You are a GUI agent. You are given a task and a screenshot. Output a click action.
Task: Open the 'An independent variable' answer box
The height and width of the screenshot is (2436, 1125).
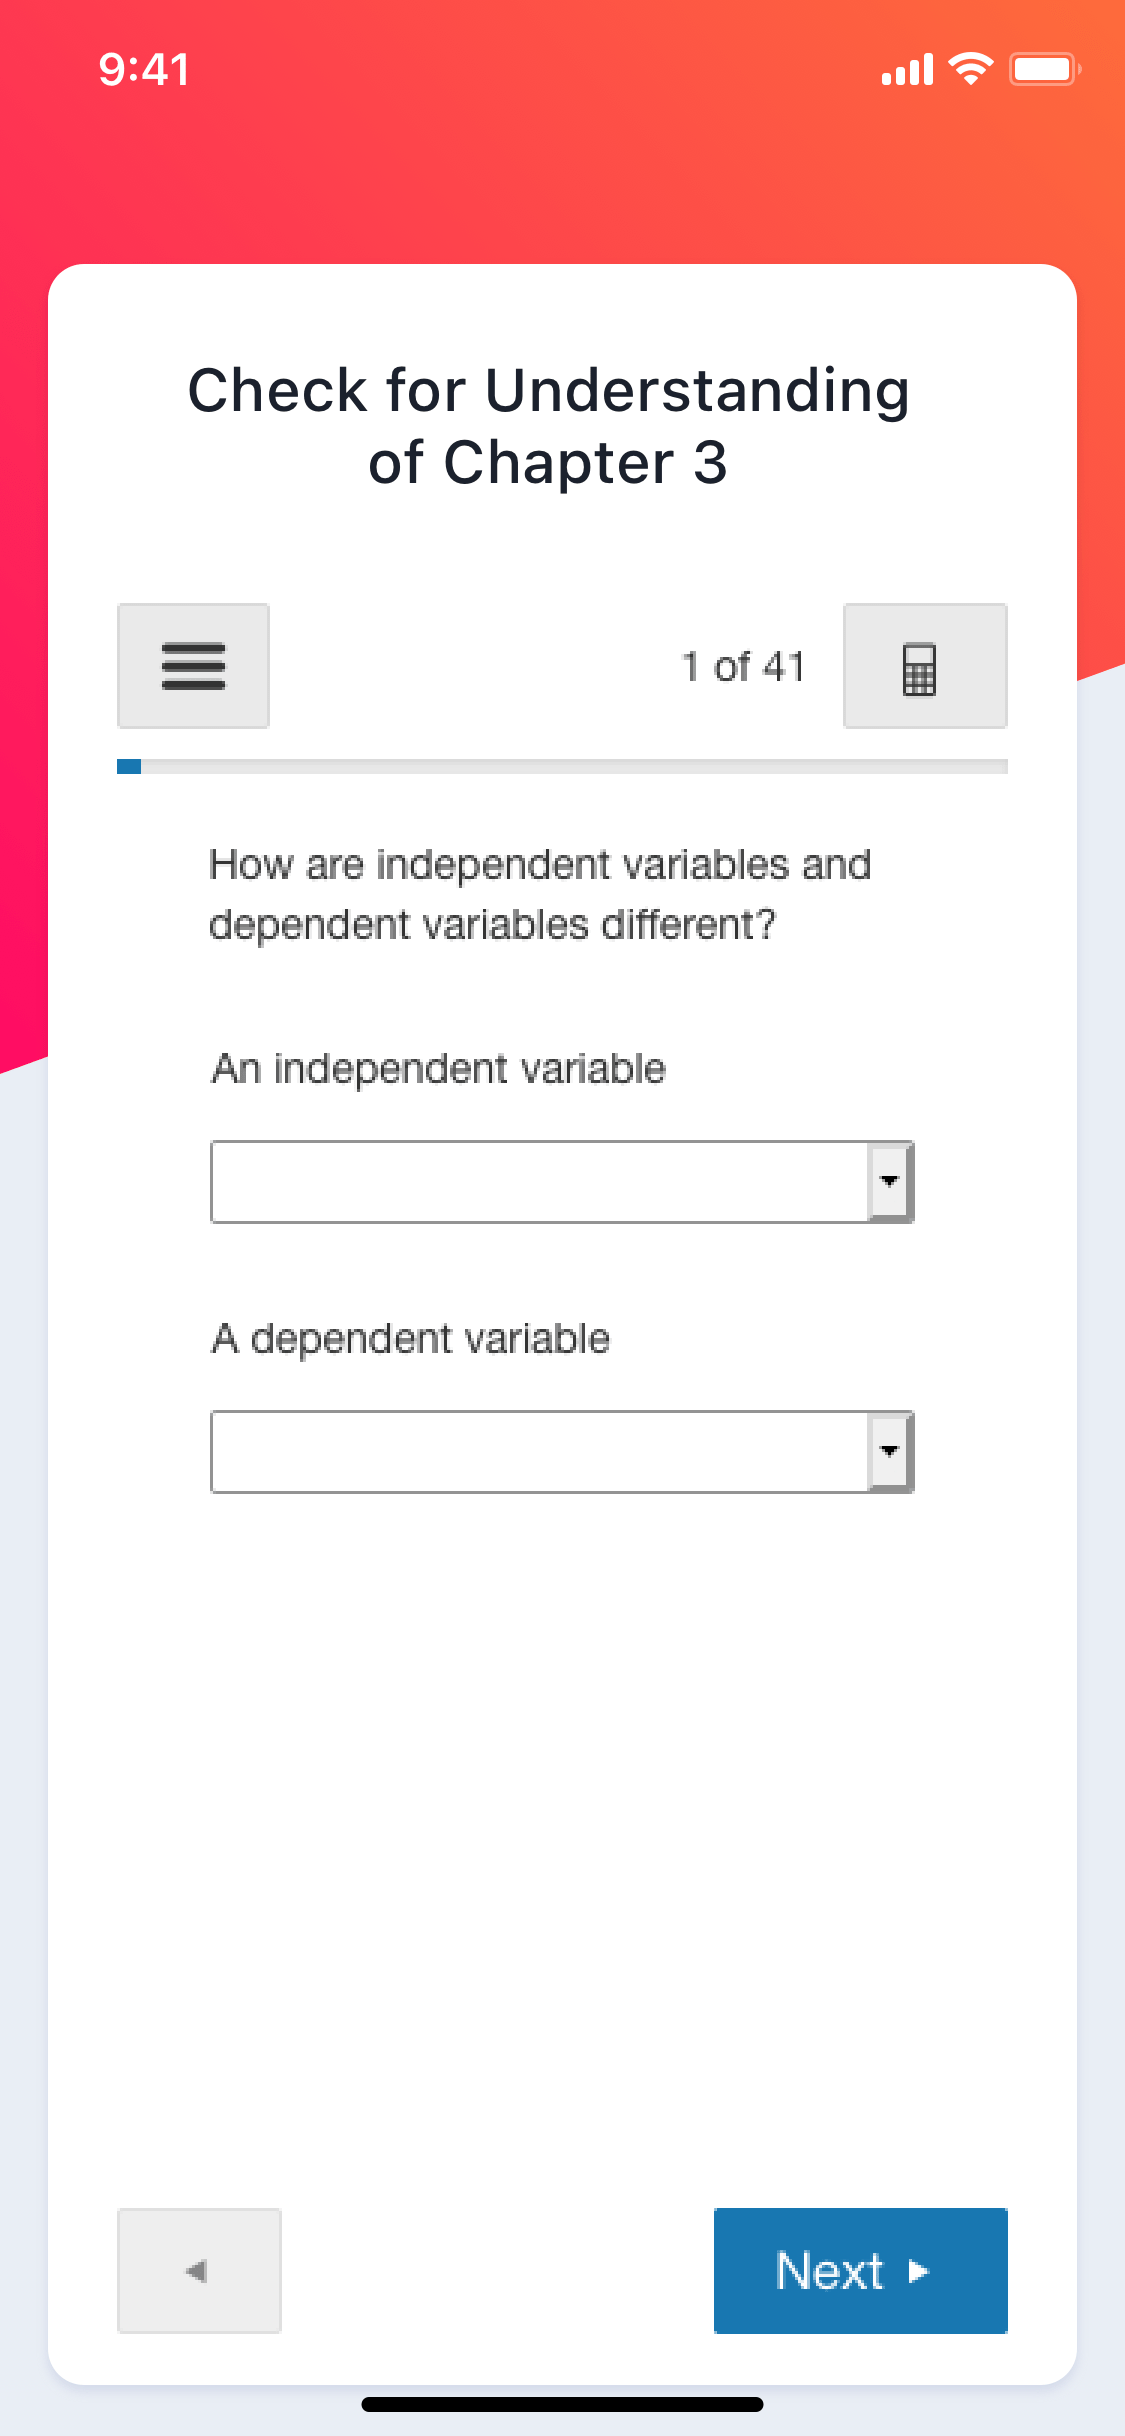pyautogui.click(x=562, y=1181)
